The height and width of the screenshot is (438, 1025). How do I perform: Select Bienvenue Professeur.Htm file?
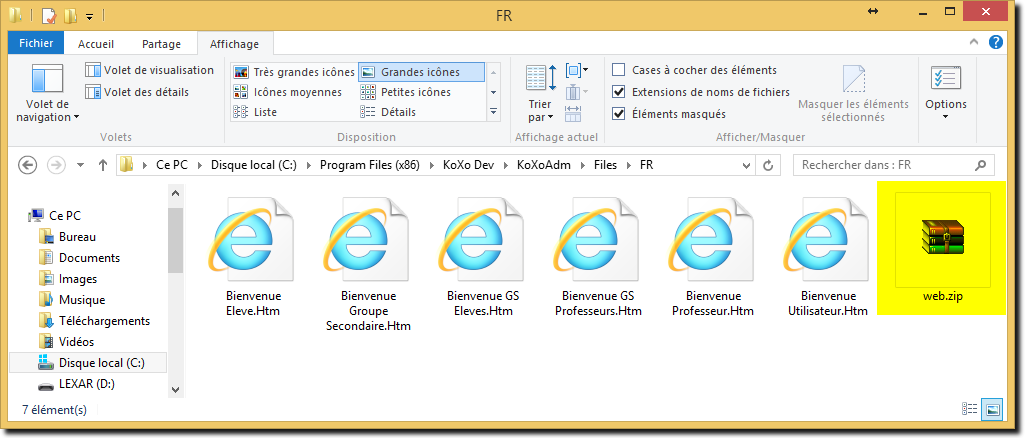coord(713,256)
